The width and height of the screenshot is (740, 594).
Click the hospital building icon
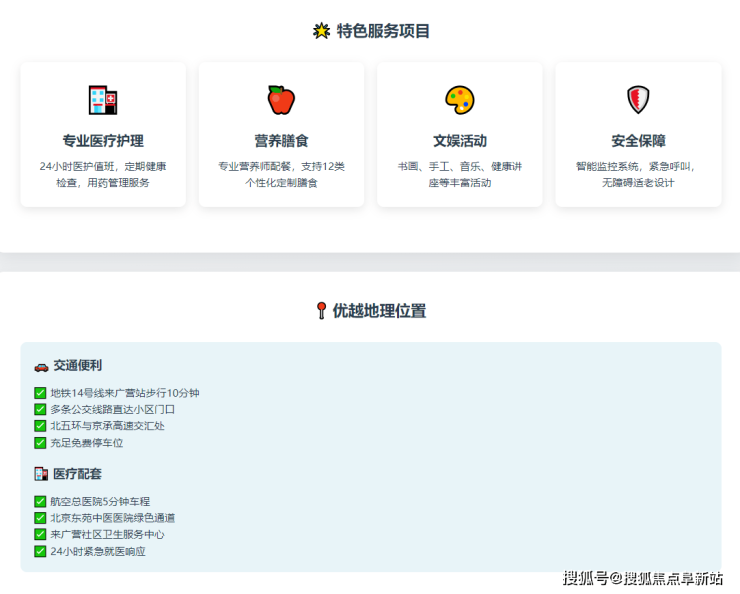point(103,100)
